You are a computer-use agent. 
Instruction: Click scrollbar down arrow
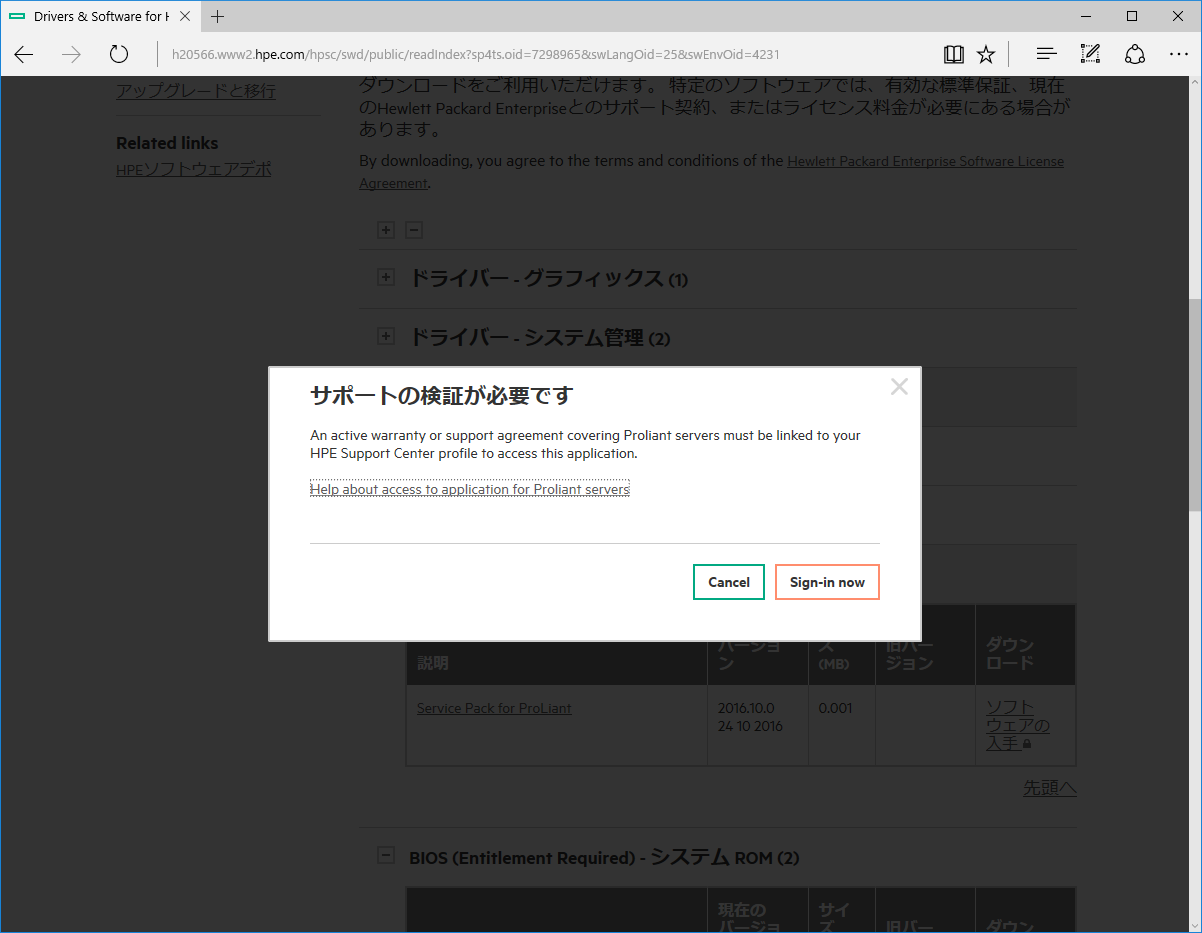pyautogui.click(x=1194, y=923)
